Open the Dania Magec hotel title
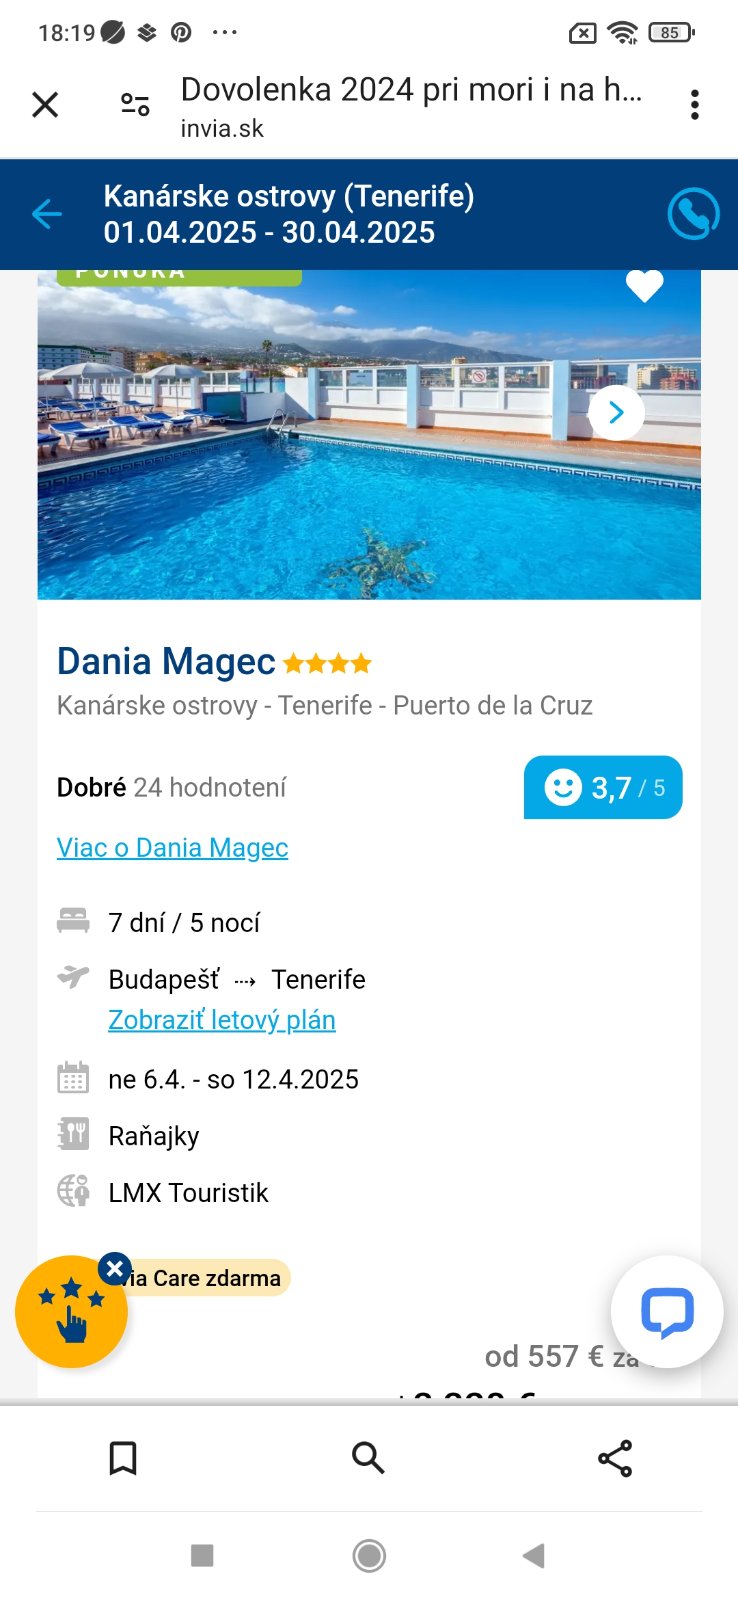 (x=166, y=662)
